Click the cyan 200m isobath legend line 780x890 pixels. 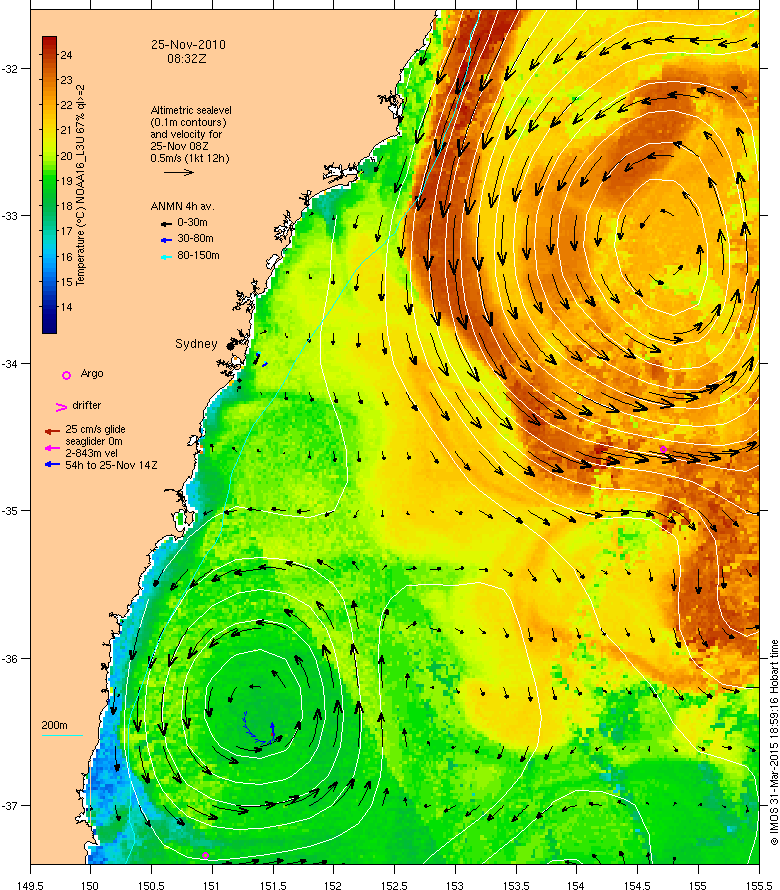(x=62, y=736)
